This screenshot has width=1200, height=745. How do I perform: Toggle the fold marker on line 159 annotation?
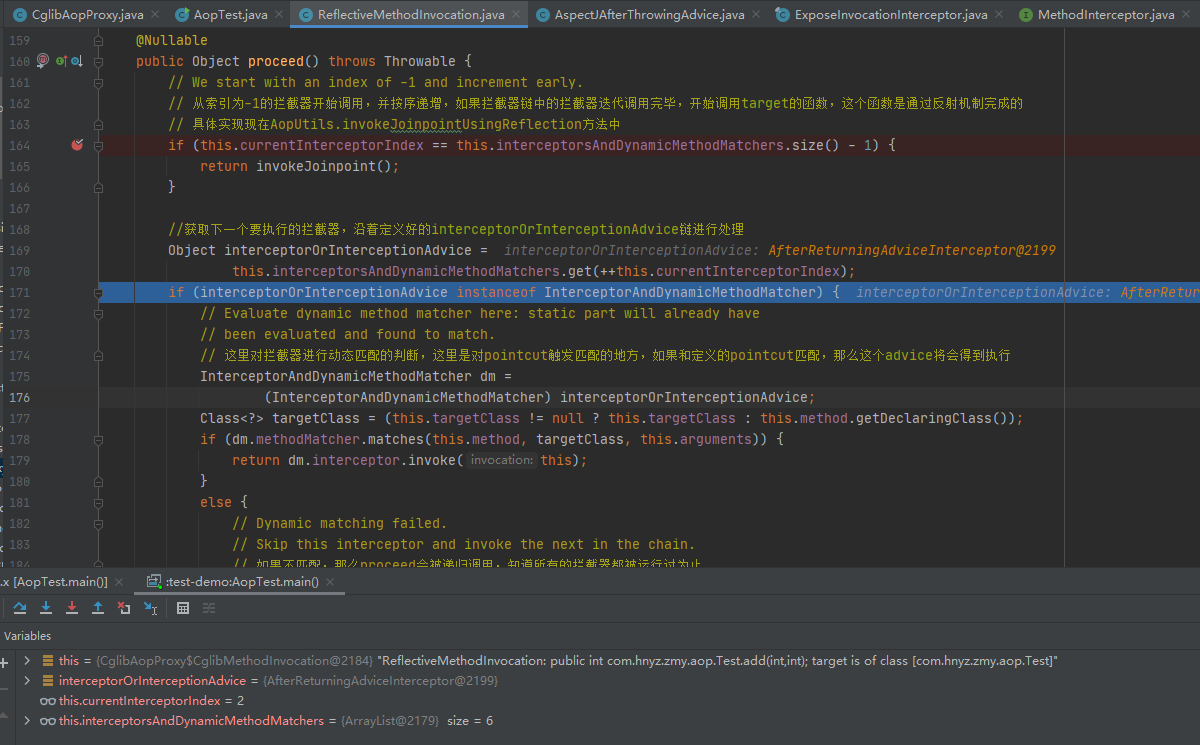point(99,40)
